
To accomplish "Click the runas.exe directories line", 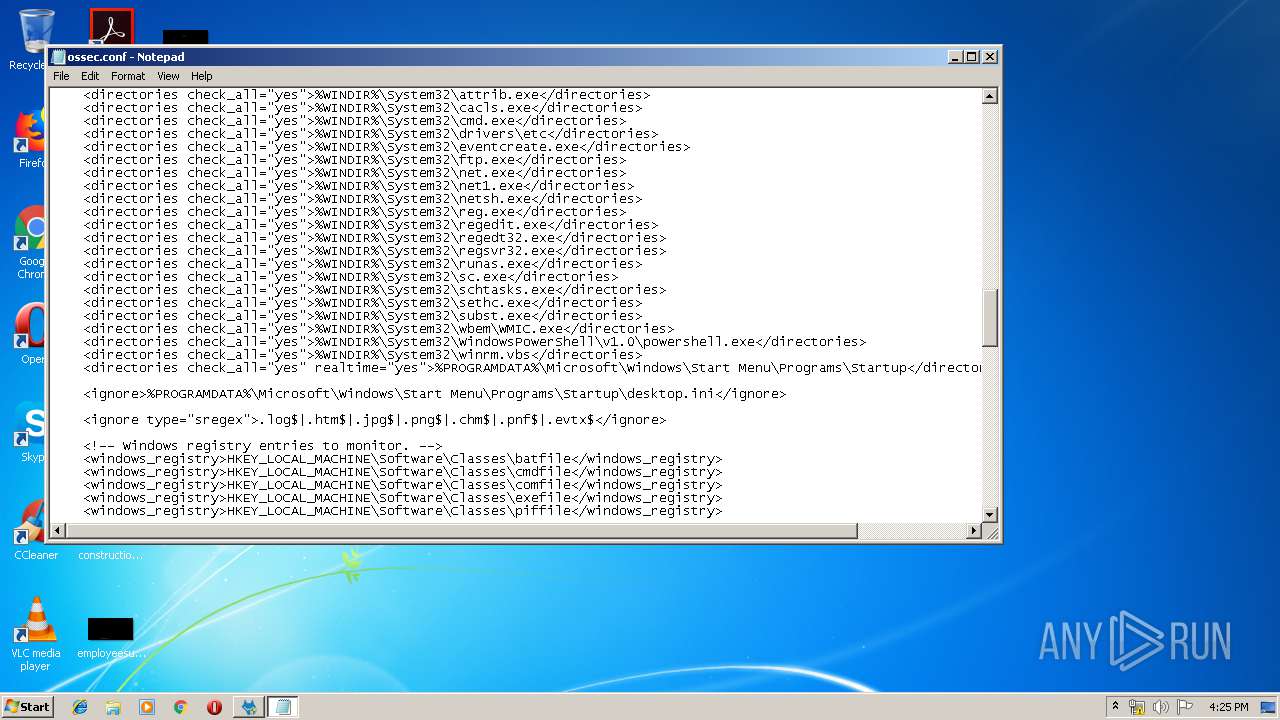I will 363,264.
